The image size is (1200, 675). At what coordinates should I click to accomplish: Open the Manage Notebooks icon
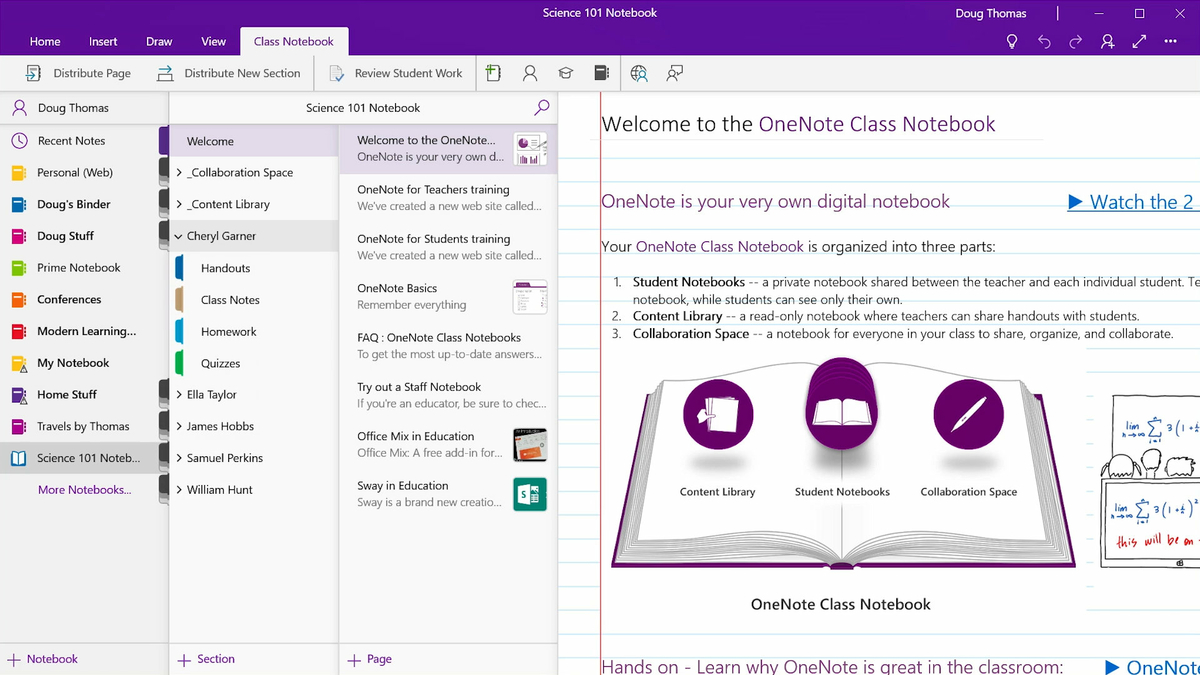[x=602, y=72]
